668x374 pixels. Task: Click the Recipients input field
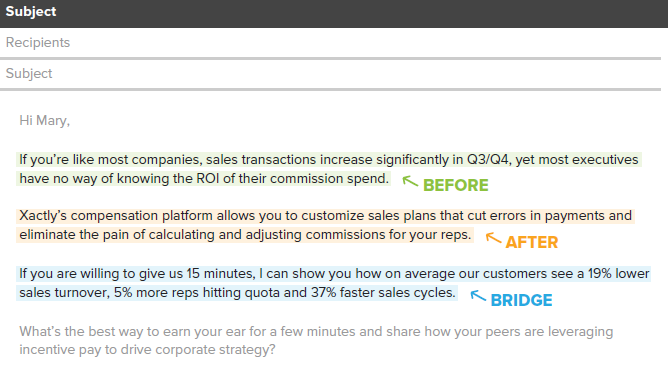pyautogui.click(x=330, y=43)
